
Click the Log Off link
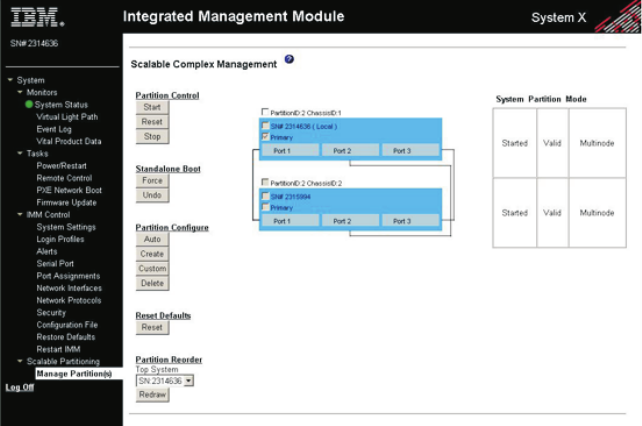pos(20,387)
